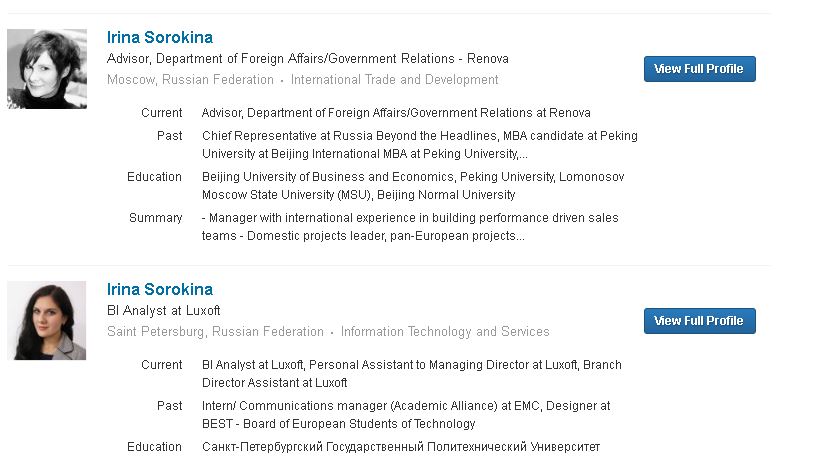Select the Moscow, Russian Federation location text

190,80
